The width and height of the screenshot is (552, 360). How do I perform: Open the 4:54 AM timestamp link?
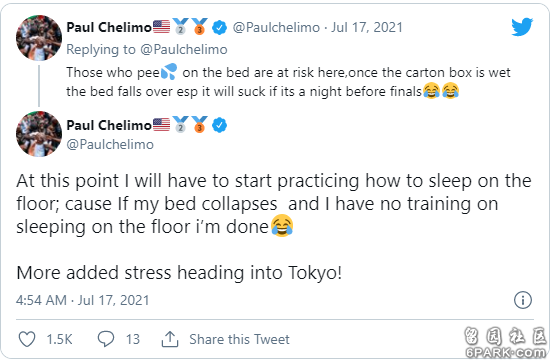pos(82,300)
